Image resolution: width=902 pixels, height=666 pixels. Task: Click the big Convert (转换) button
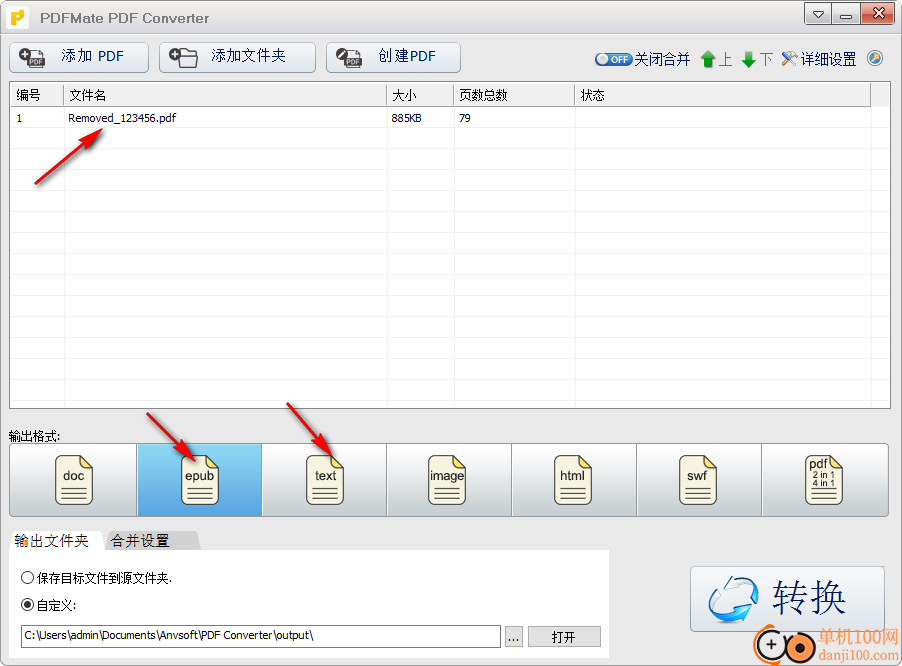coord(787,599)
